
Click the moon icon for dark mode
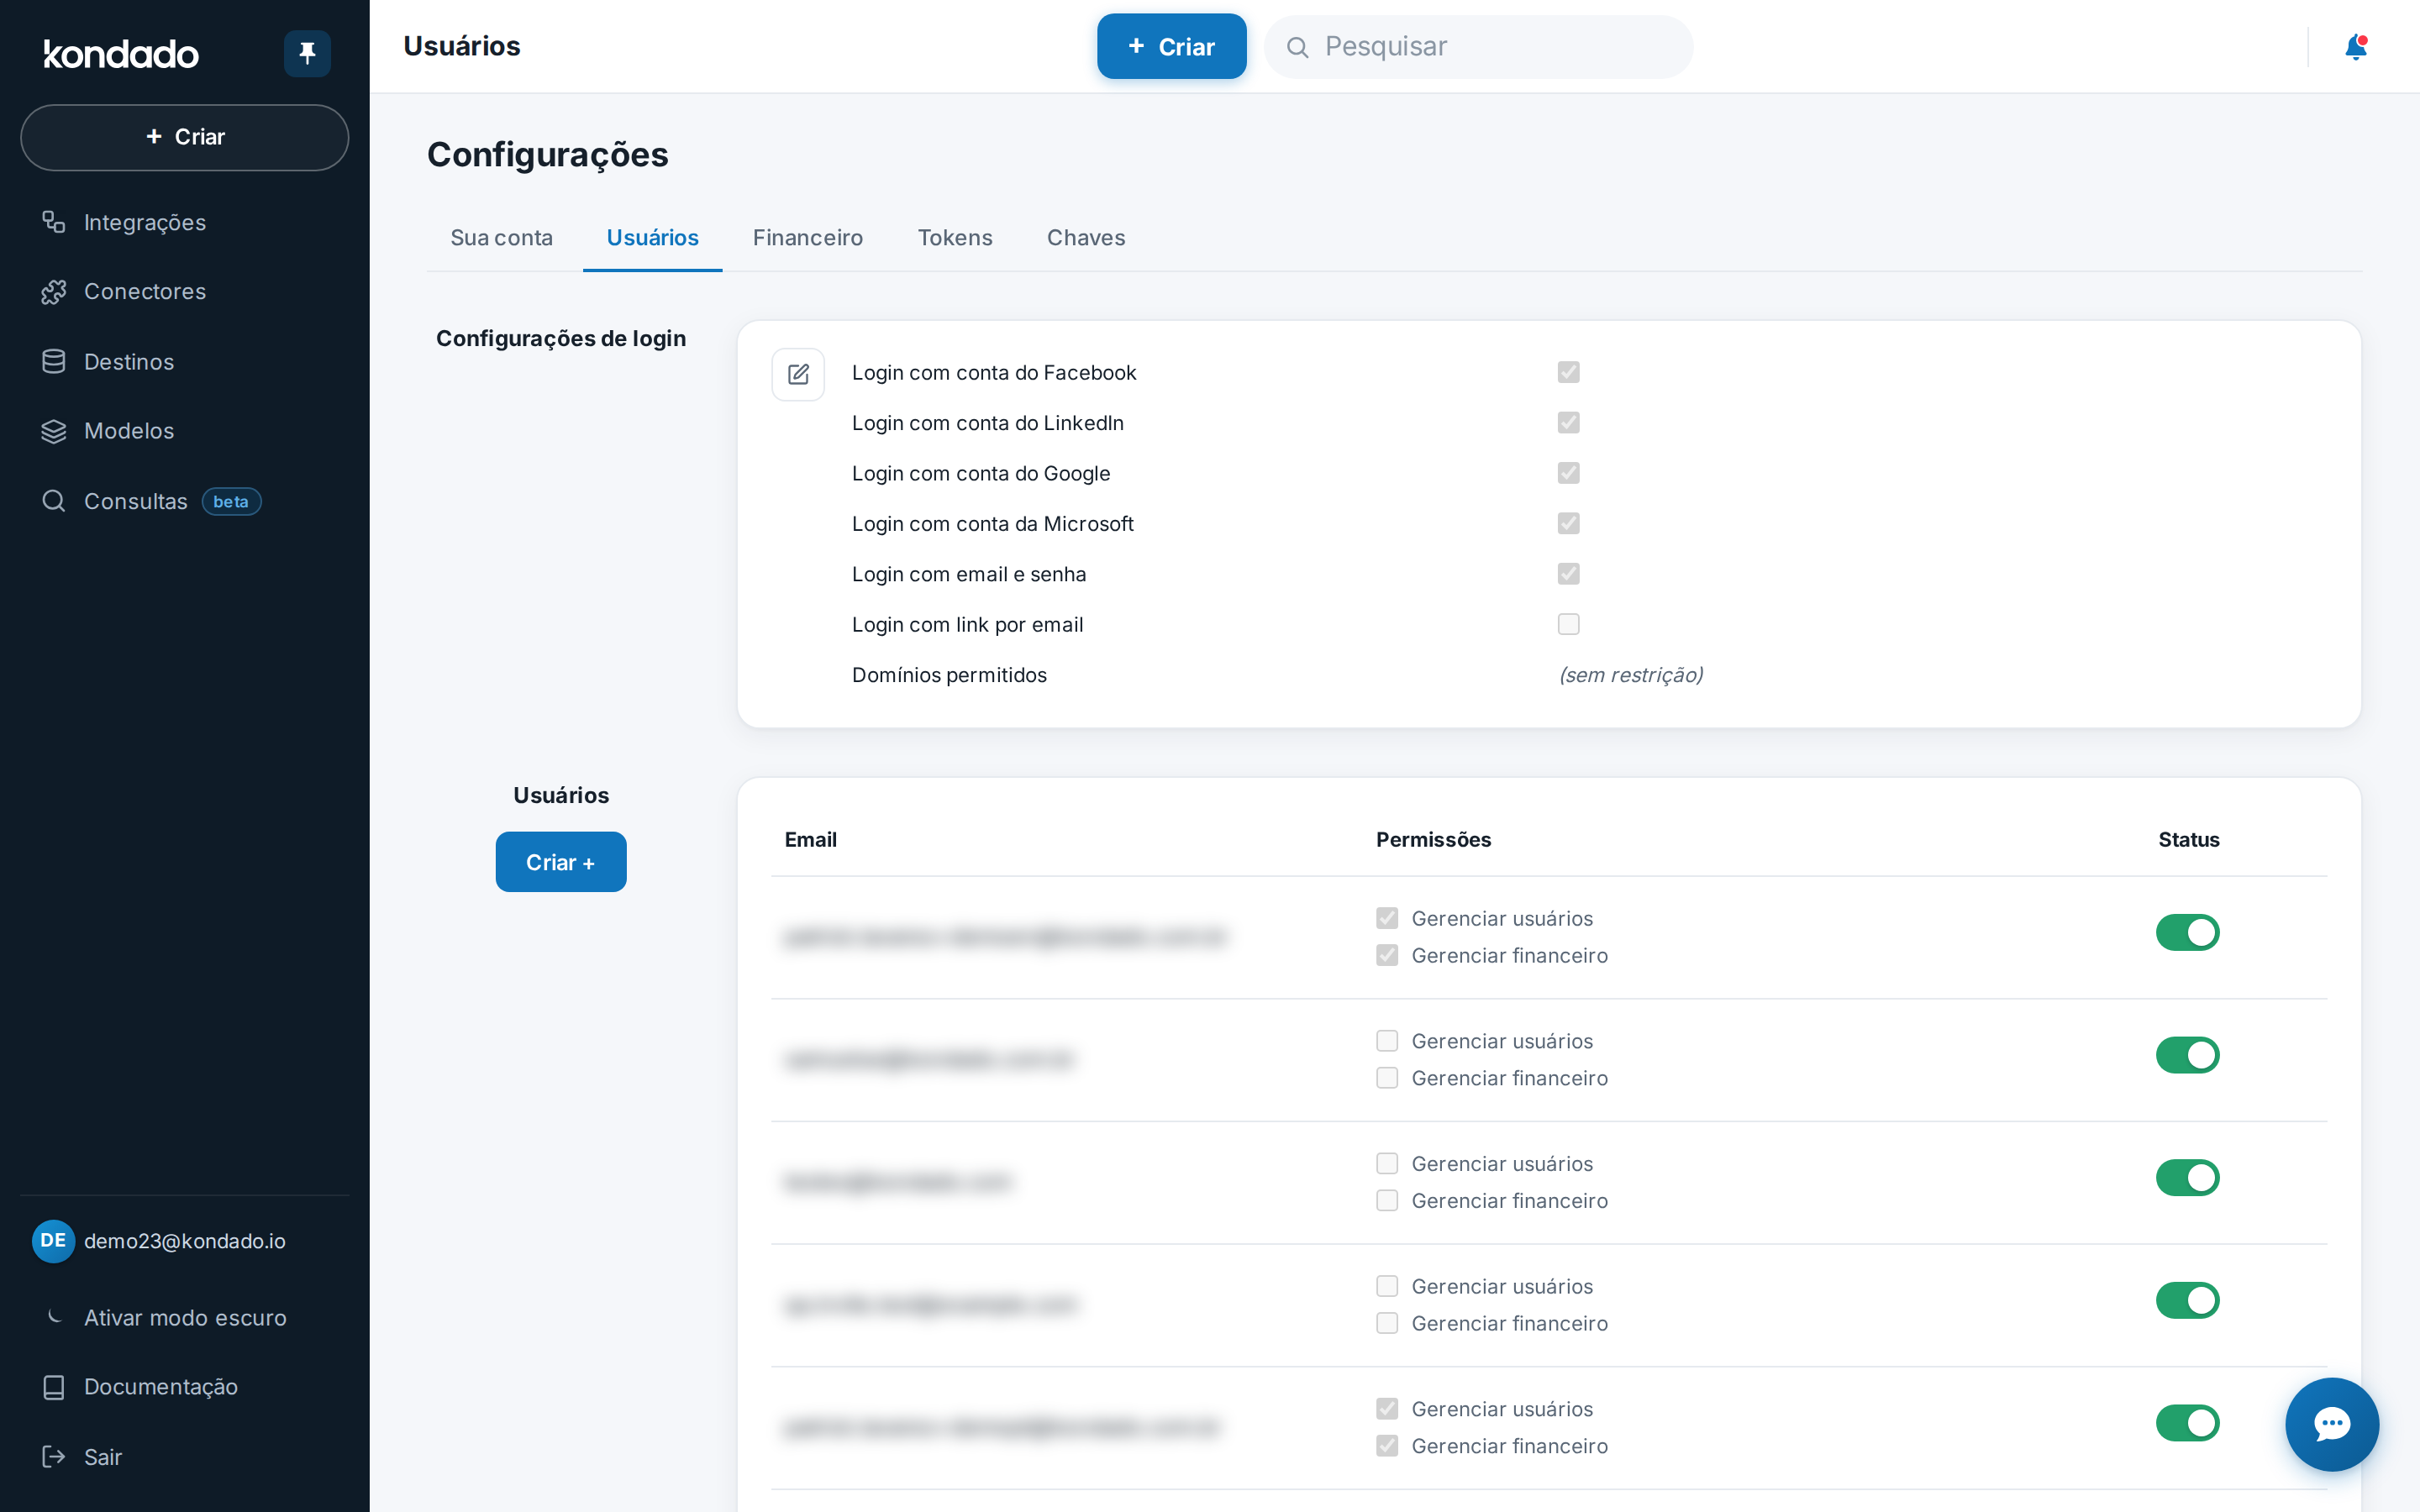tap(54, 1317)
